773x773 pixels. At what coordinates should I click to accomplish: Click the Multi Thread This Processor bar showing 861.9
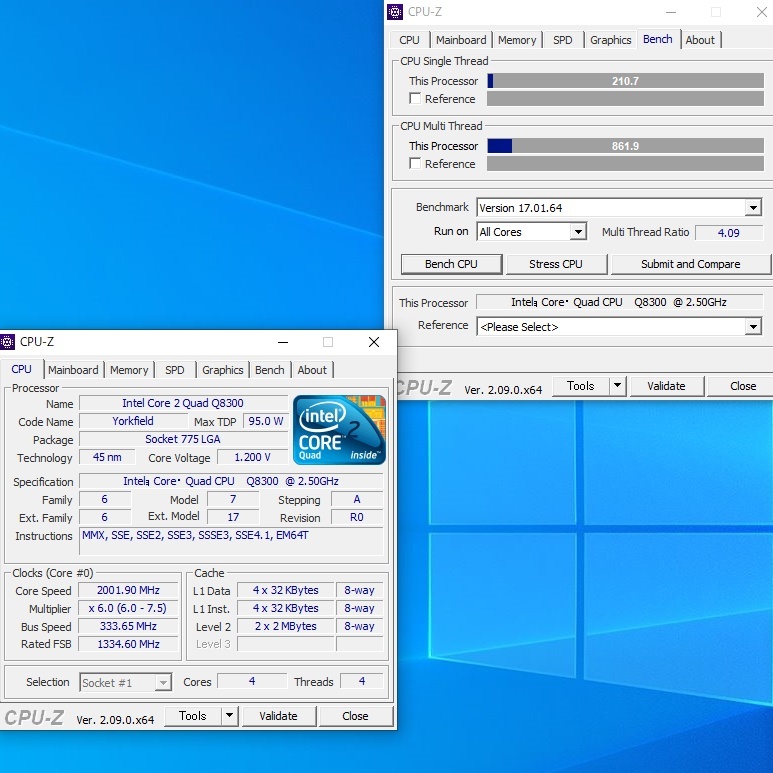click(x=625, y=146)
